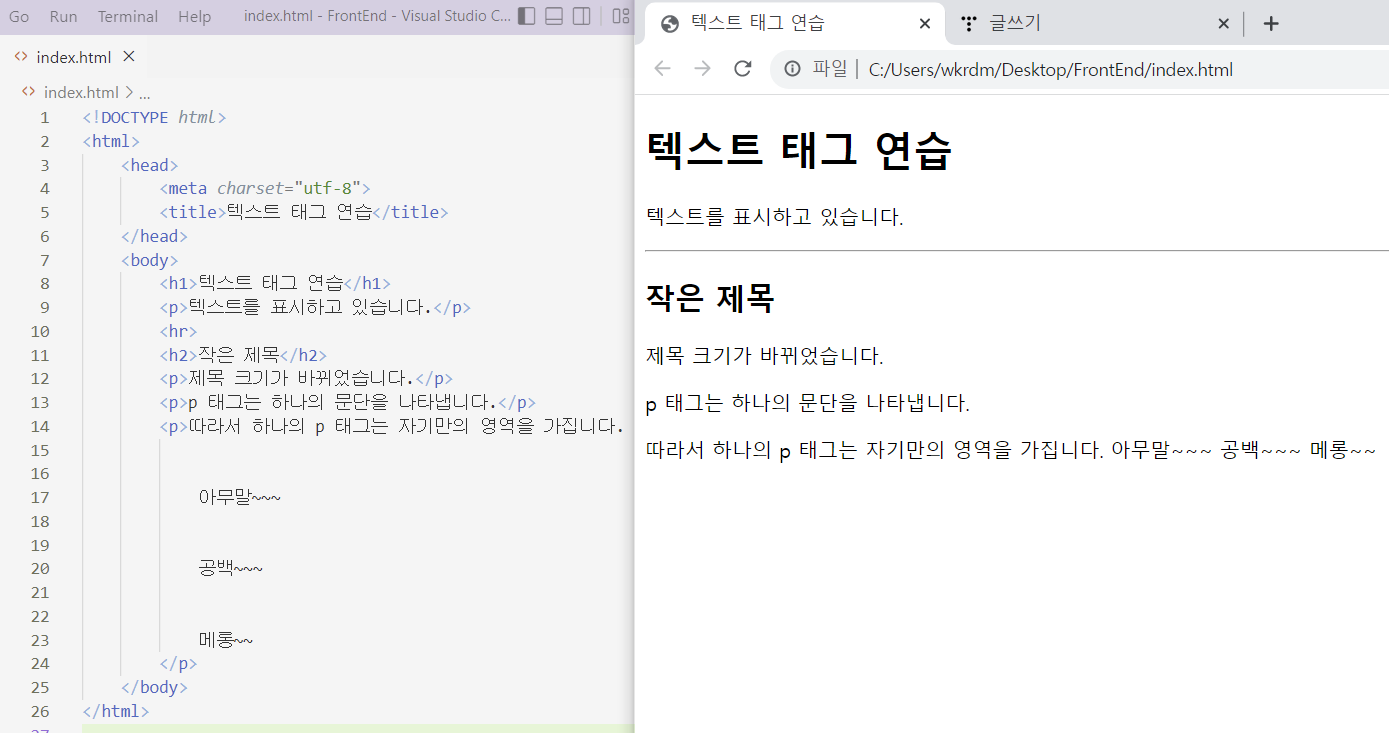This screenshot has height=733, width=1389.
Task: Open the Go menu in VS Code
Action: pyautogui.click(x=19, y=16)
